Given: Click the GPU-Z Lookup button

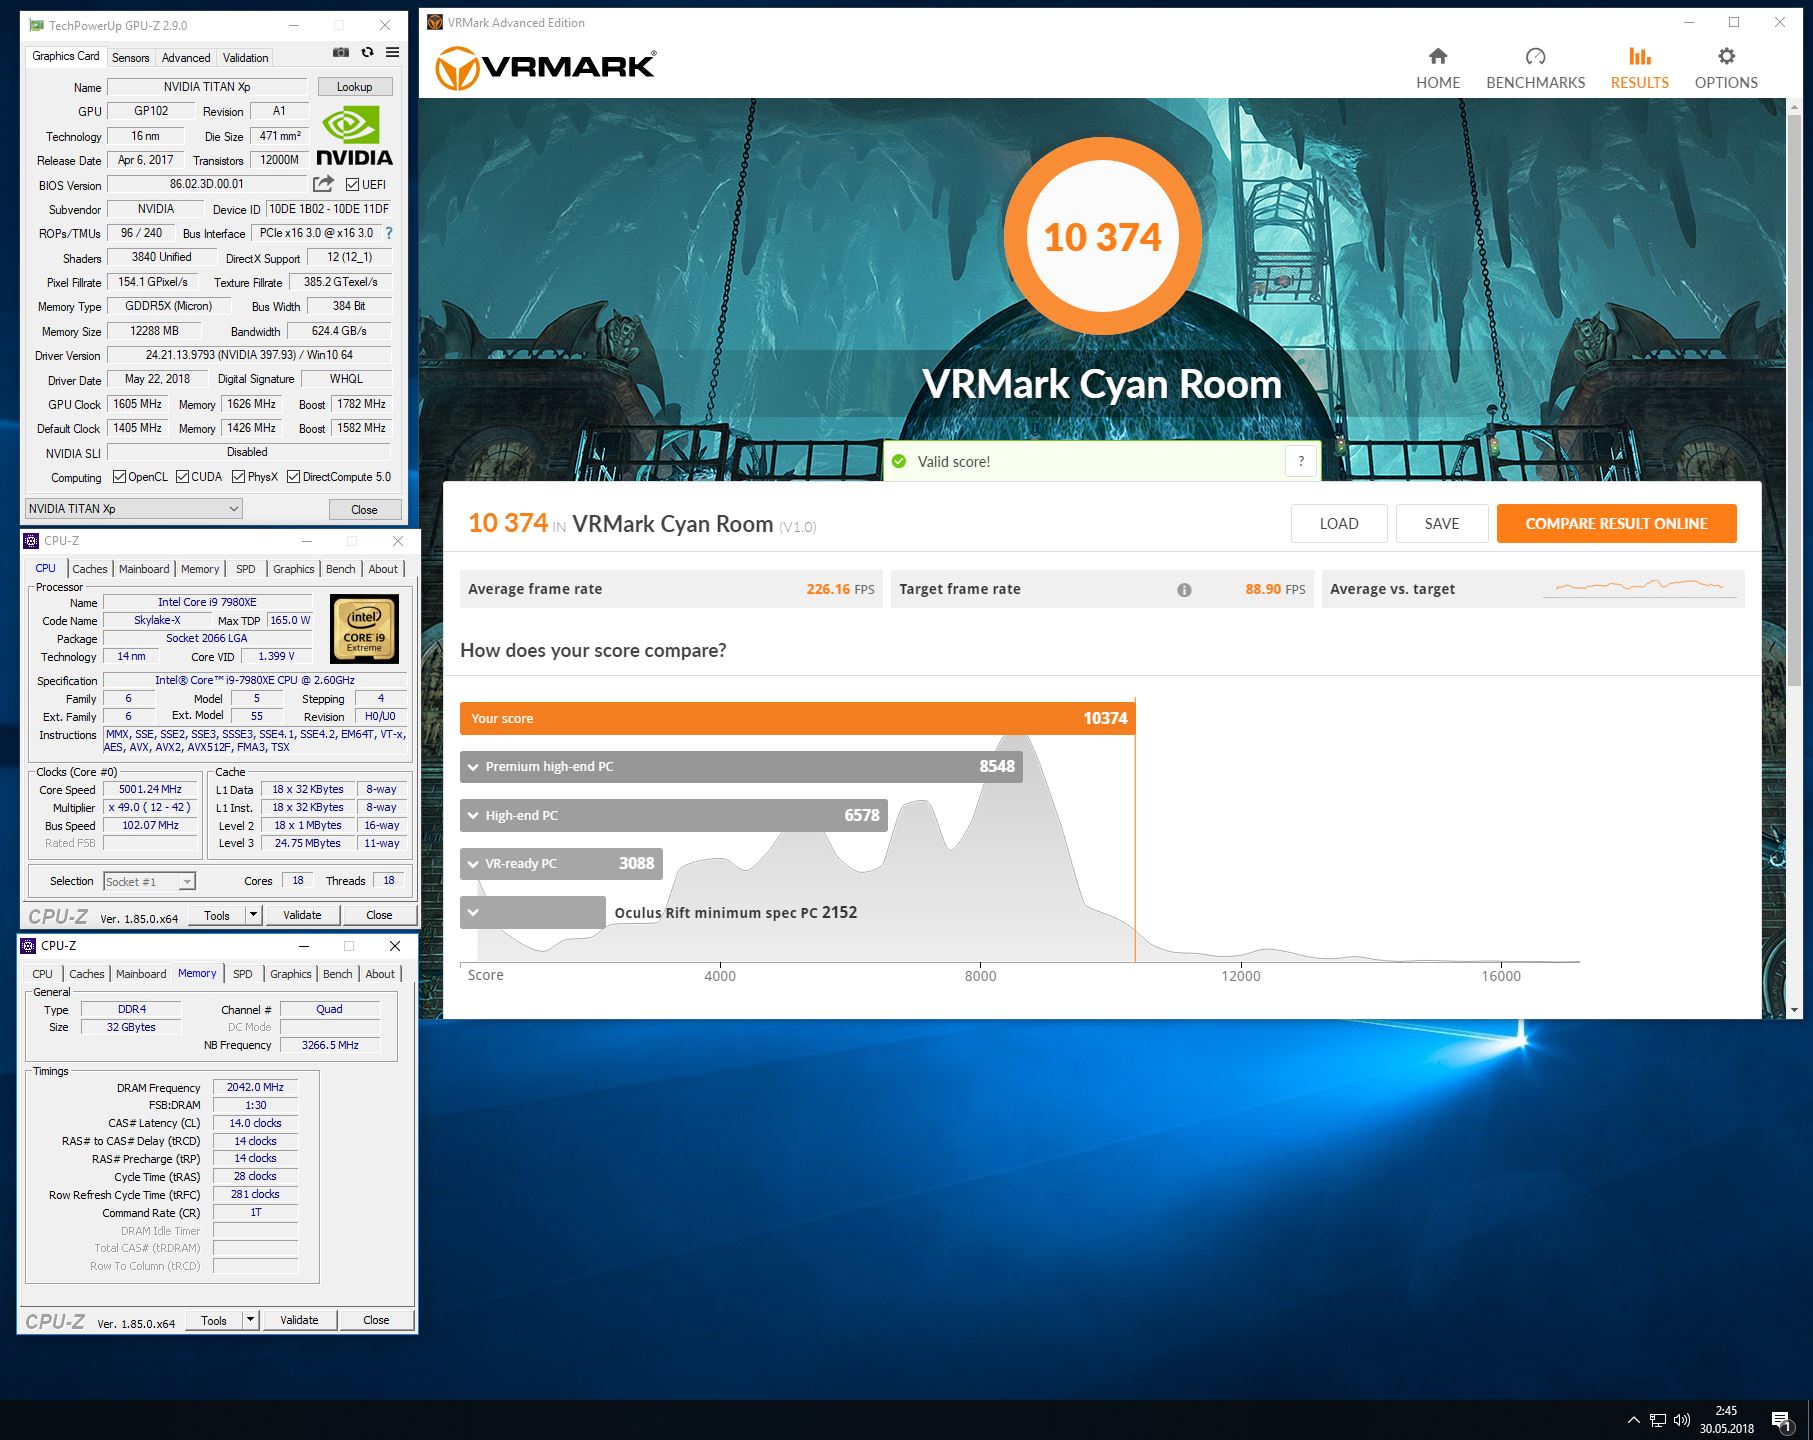Looking at the screenshot, I should tap(355, 87).
